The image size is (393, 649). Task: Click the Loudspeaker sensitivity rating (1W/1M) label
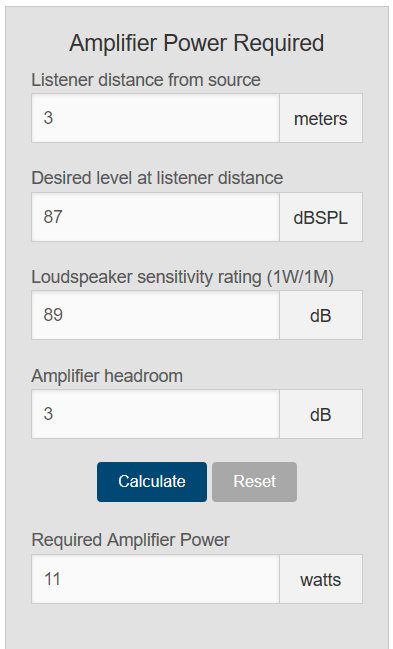183,277
